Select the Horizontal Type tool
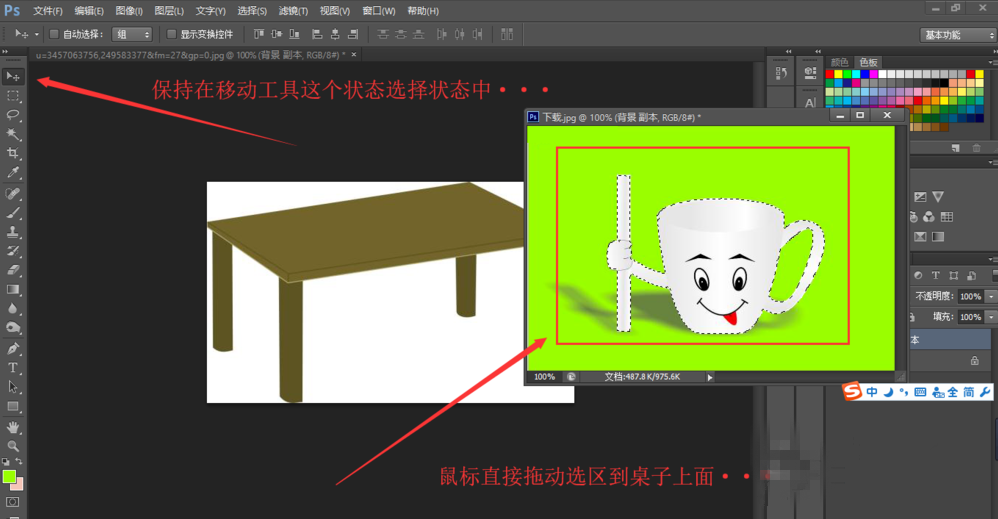The image size is (998, 519). (13, 368)
